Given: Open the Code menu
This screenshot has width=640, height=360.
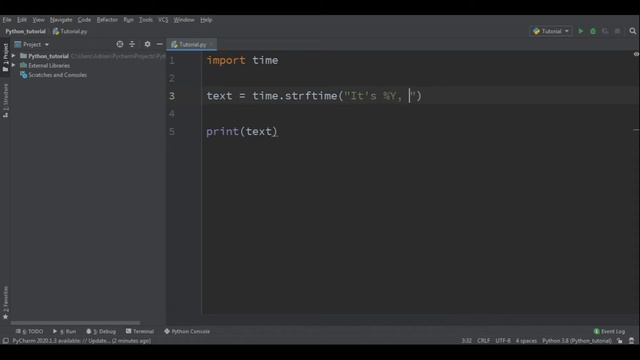Looking at the screenshot, I should pyautogui.click(x=84, y=20).
